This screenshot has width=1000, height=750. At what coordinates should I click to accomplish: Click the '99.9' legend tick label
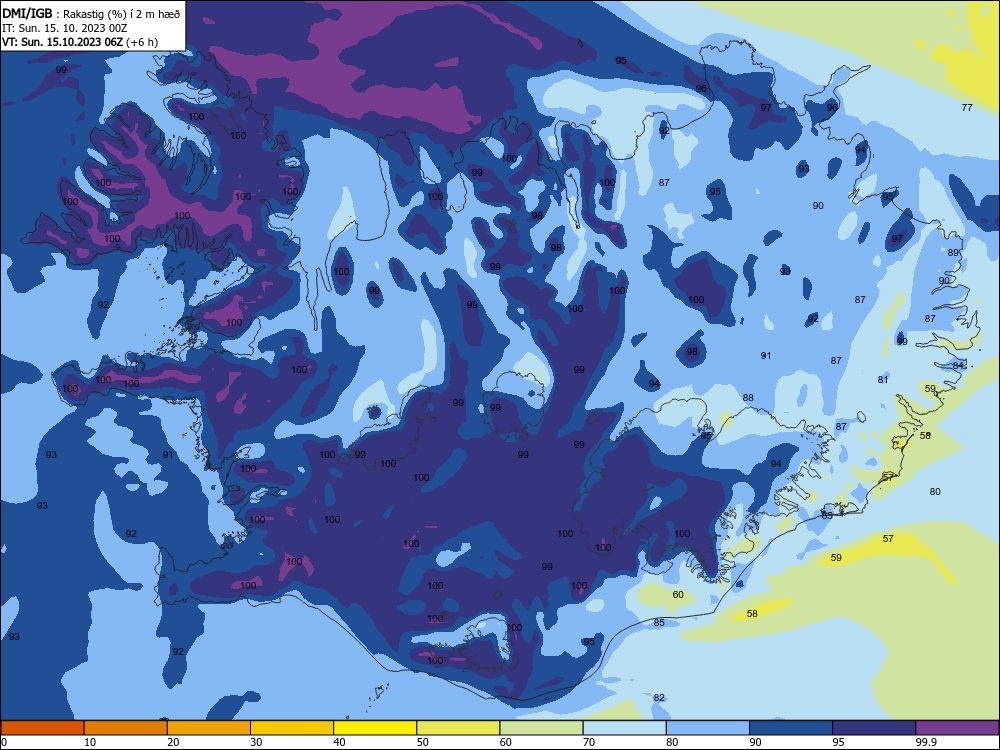[926, 742]
